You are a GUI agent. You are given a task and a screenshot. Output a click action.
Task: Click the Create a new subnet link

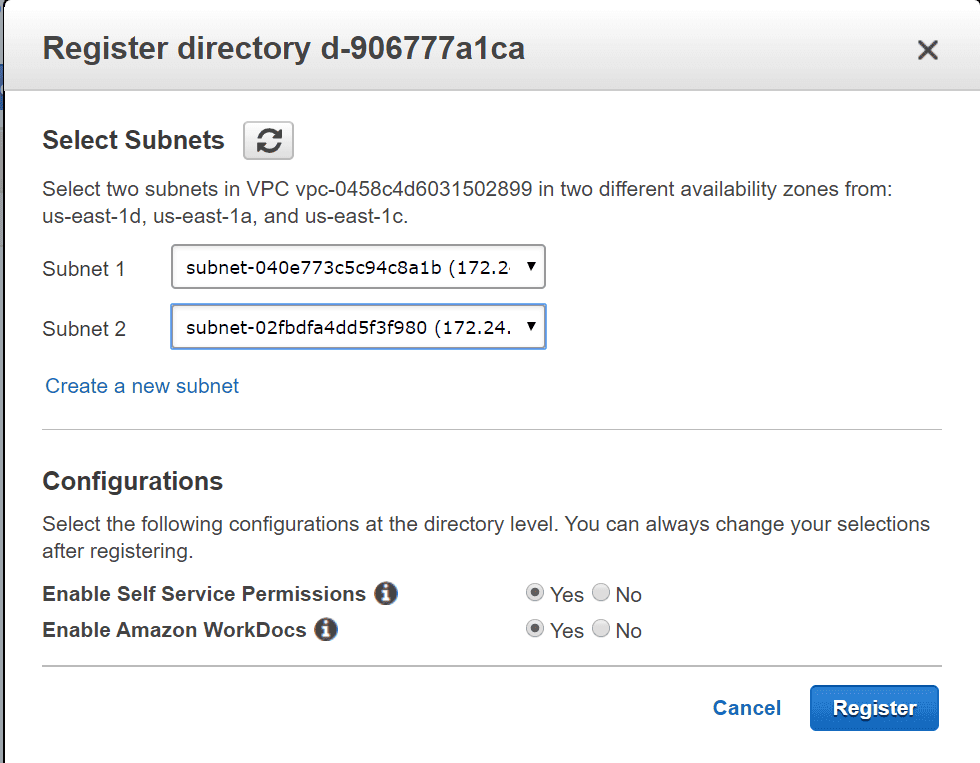(141, 386)
